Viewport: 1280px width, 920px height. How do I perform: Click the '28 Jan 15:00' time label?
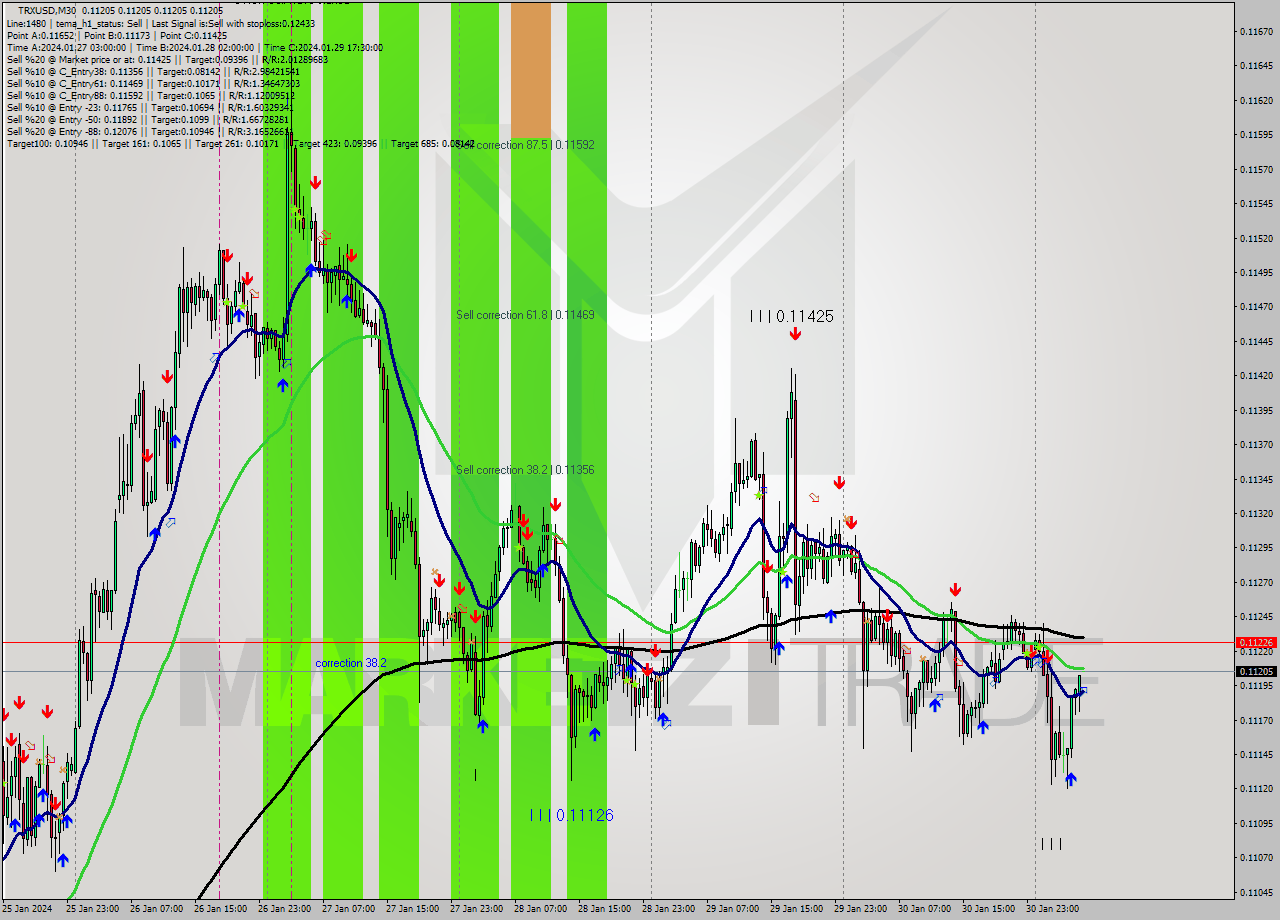pos(603,909)
